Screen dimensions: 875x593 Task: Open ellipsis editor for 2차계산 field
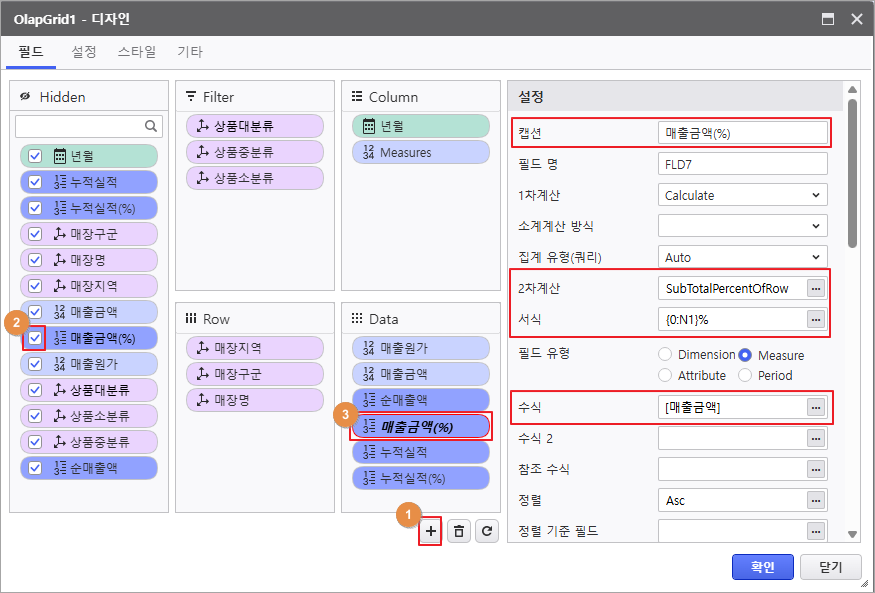click(816, 288)
